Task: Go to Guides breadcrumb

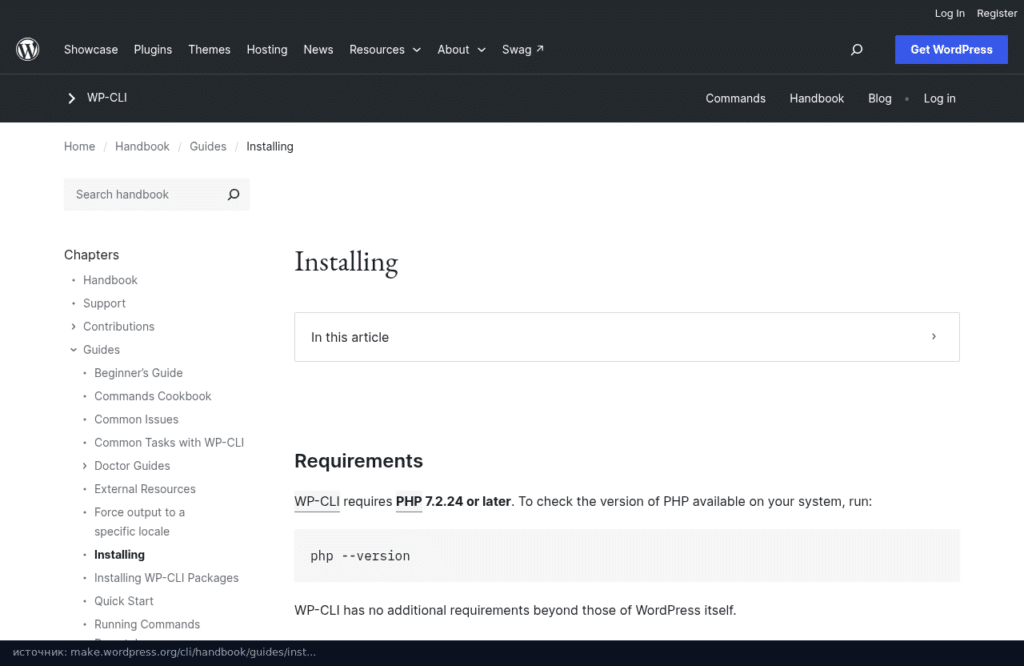Action: (208, 146)
